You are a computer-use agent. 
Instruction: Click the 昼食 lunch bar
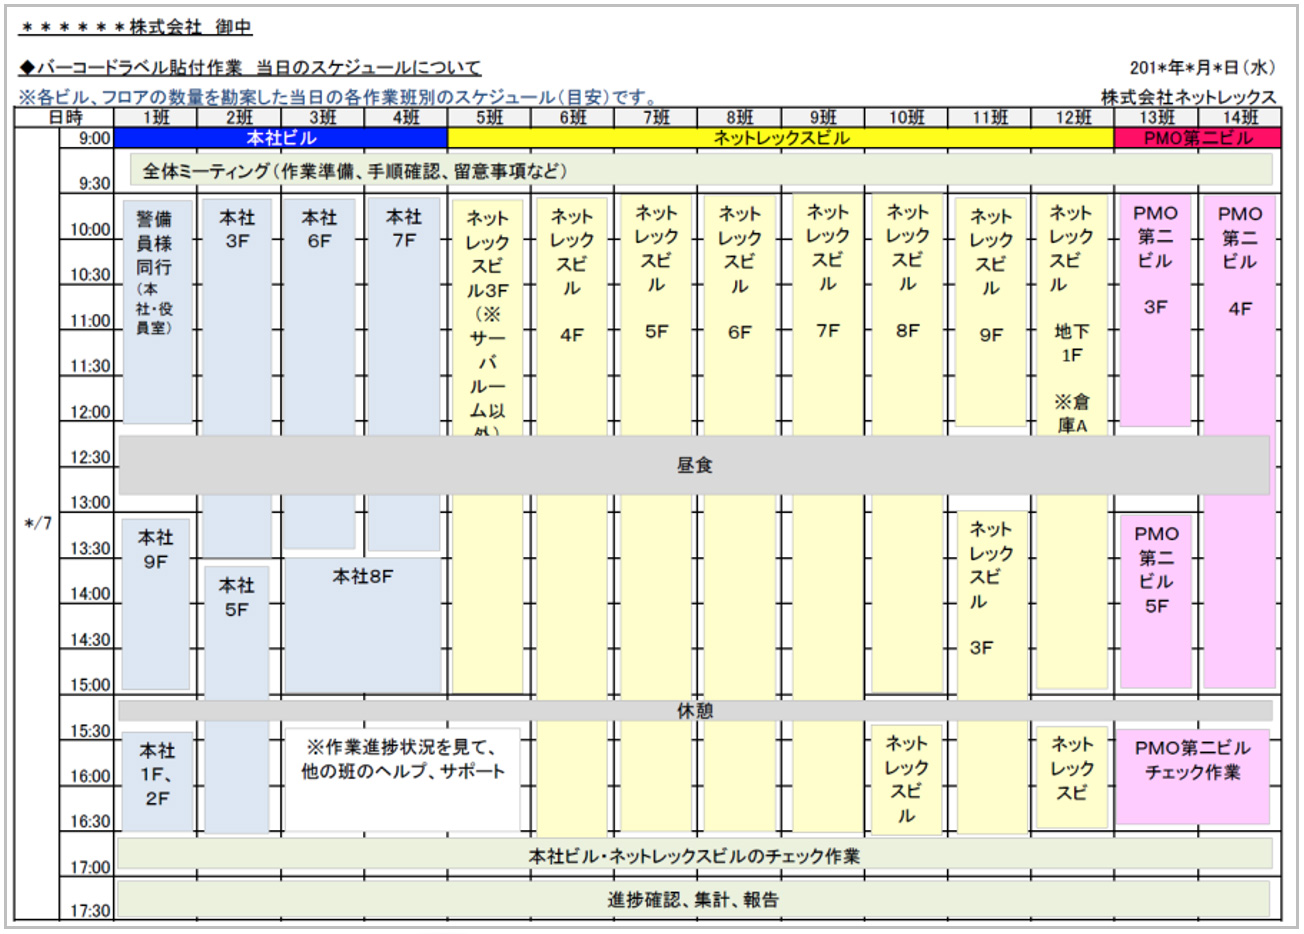(695, 465)
